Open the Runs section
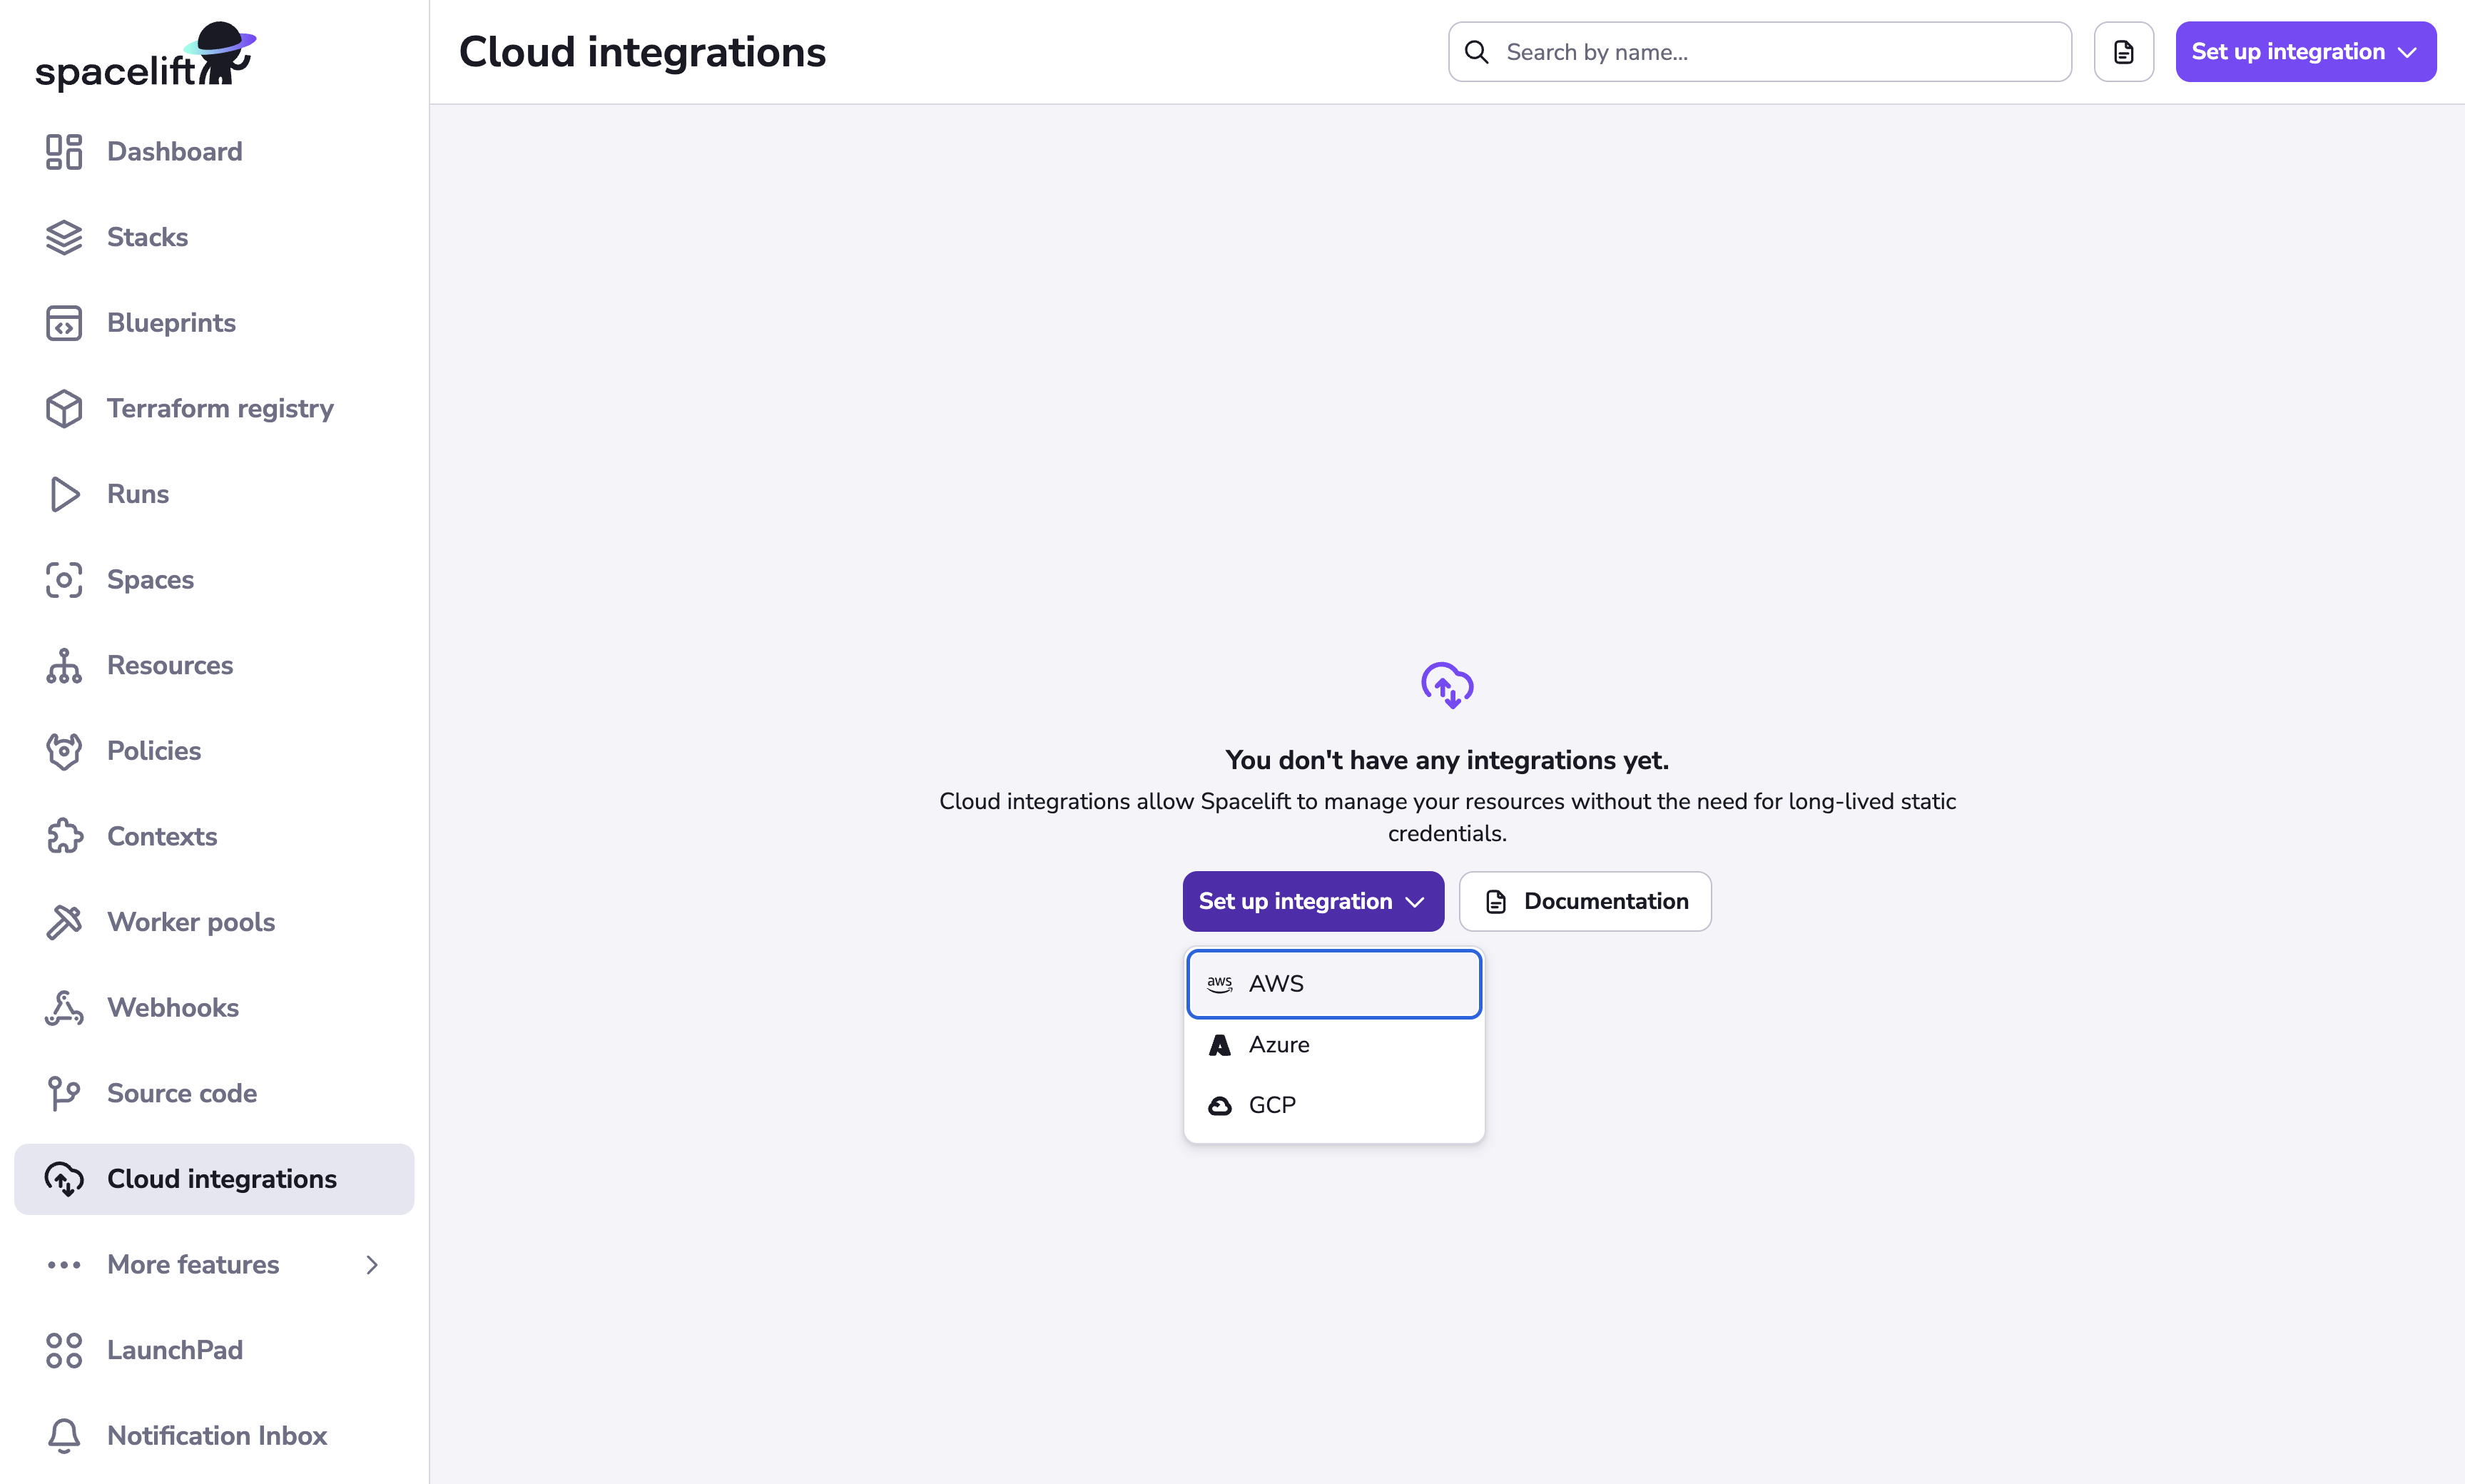 click(137, 494)
